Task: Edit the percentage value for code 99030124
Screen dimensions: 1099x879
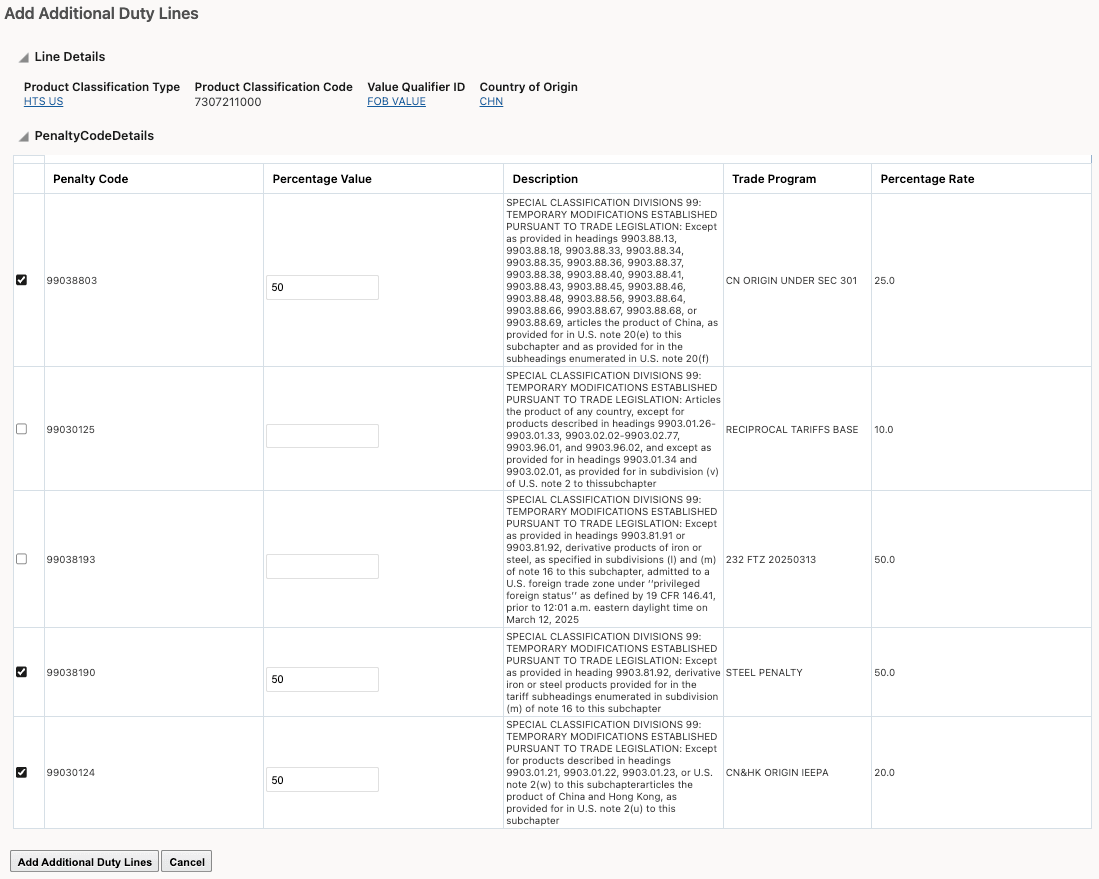Action: pos(322,779)
